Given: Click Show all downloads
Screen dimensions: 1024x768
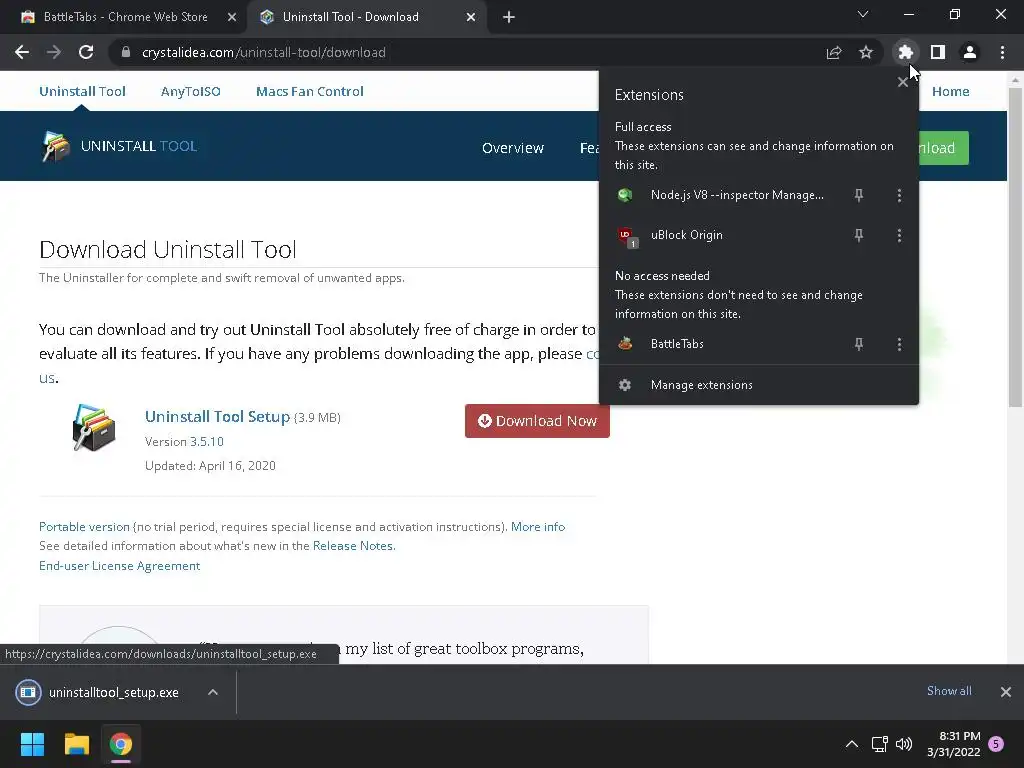Looking at the screenshot, I should [x=949, y=691].
